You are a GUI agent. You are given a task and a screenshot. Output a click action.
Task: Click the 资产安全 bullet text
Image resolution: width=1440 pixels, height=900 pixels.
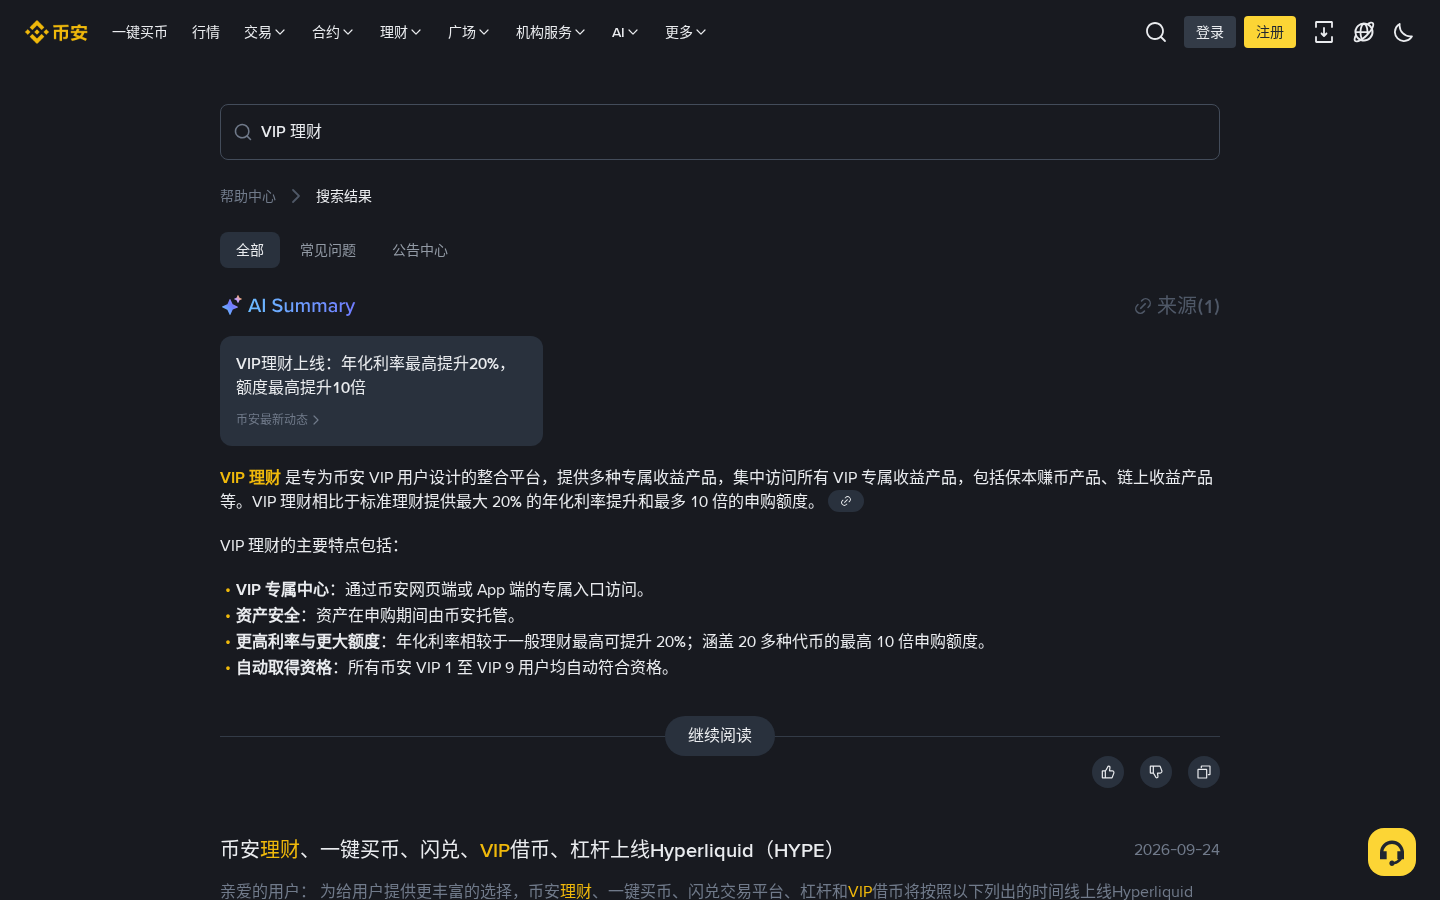click(268, 616)
